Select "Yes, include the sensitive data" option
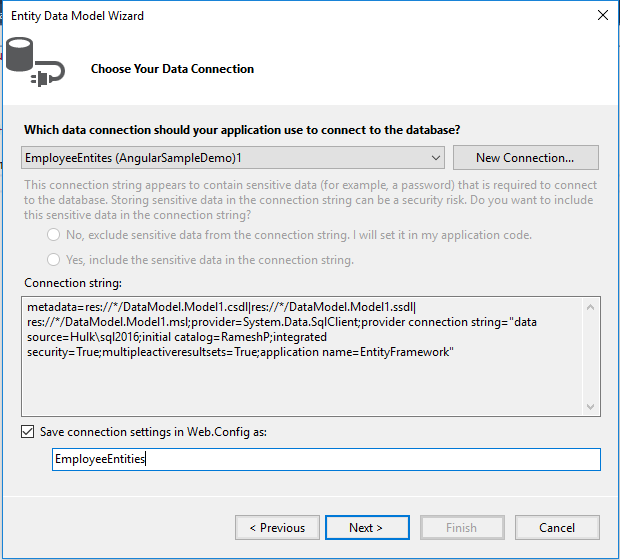The height and width of the screenshot is (560, 620). pyautogui.click(x=53, y=260)
